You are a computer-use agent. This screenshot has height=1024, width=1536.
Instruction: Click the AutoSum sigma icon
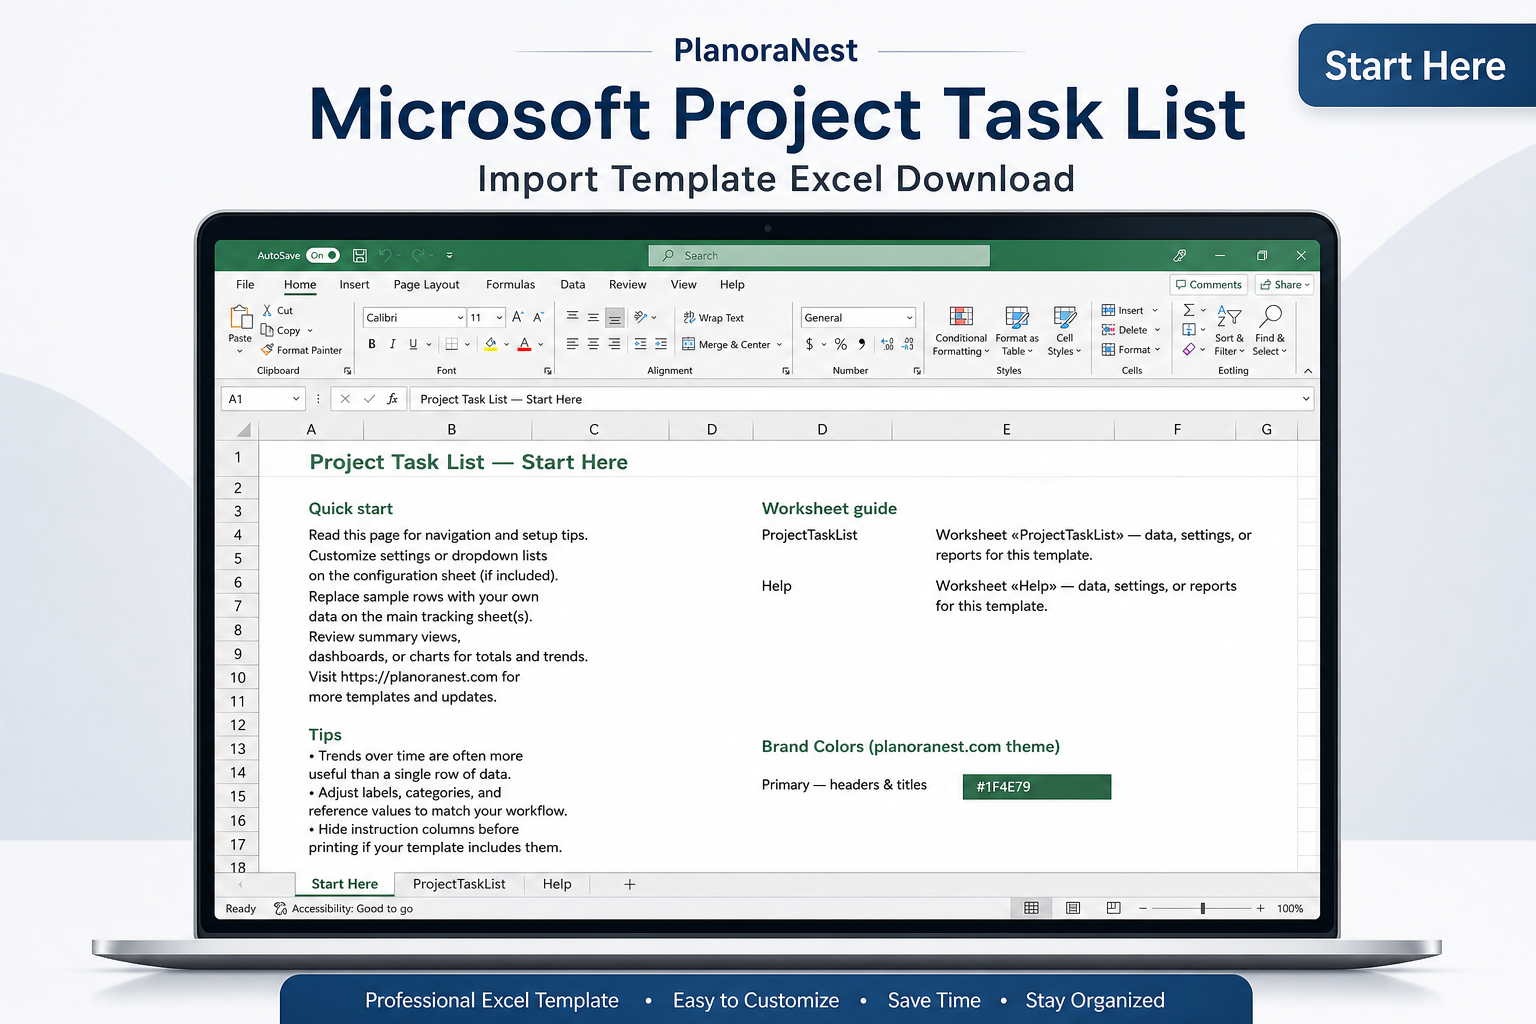coord(1189,310)
